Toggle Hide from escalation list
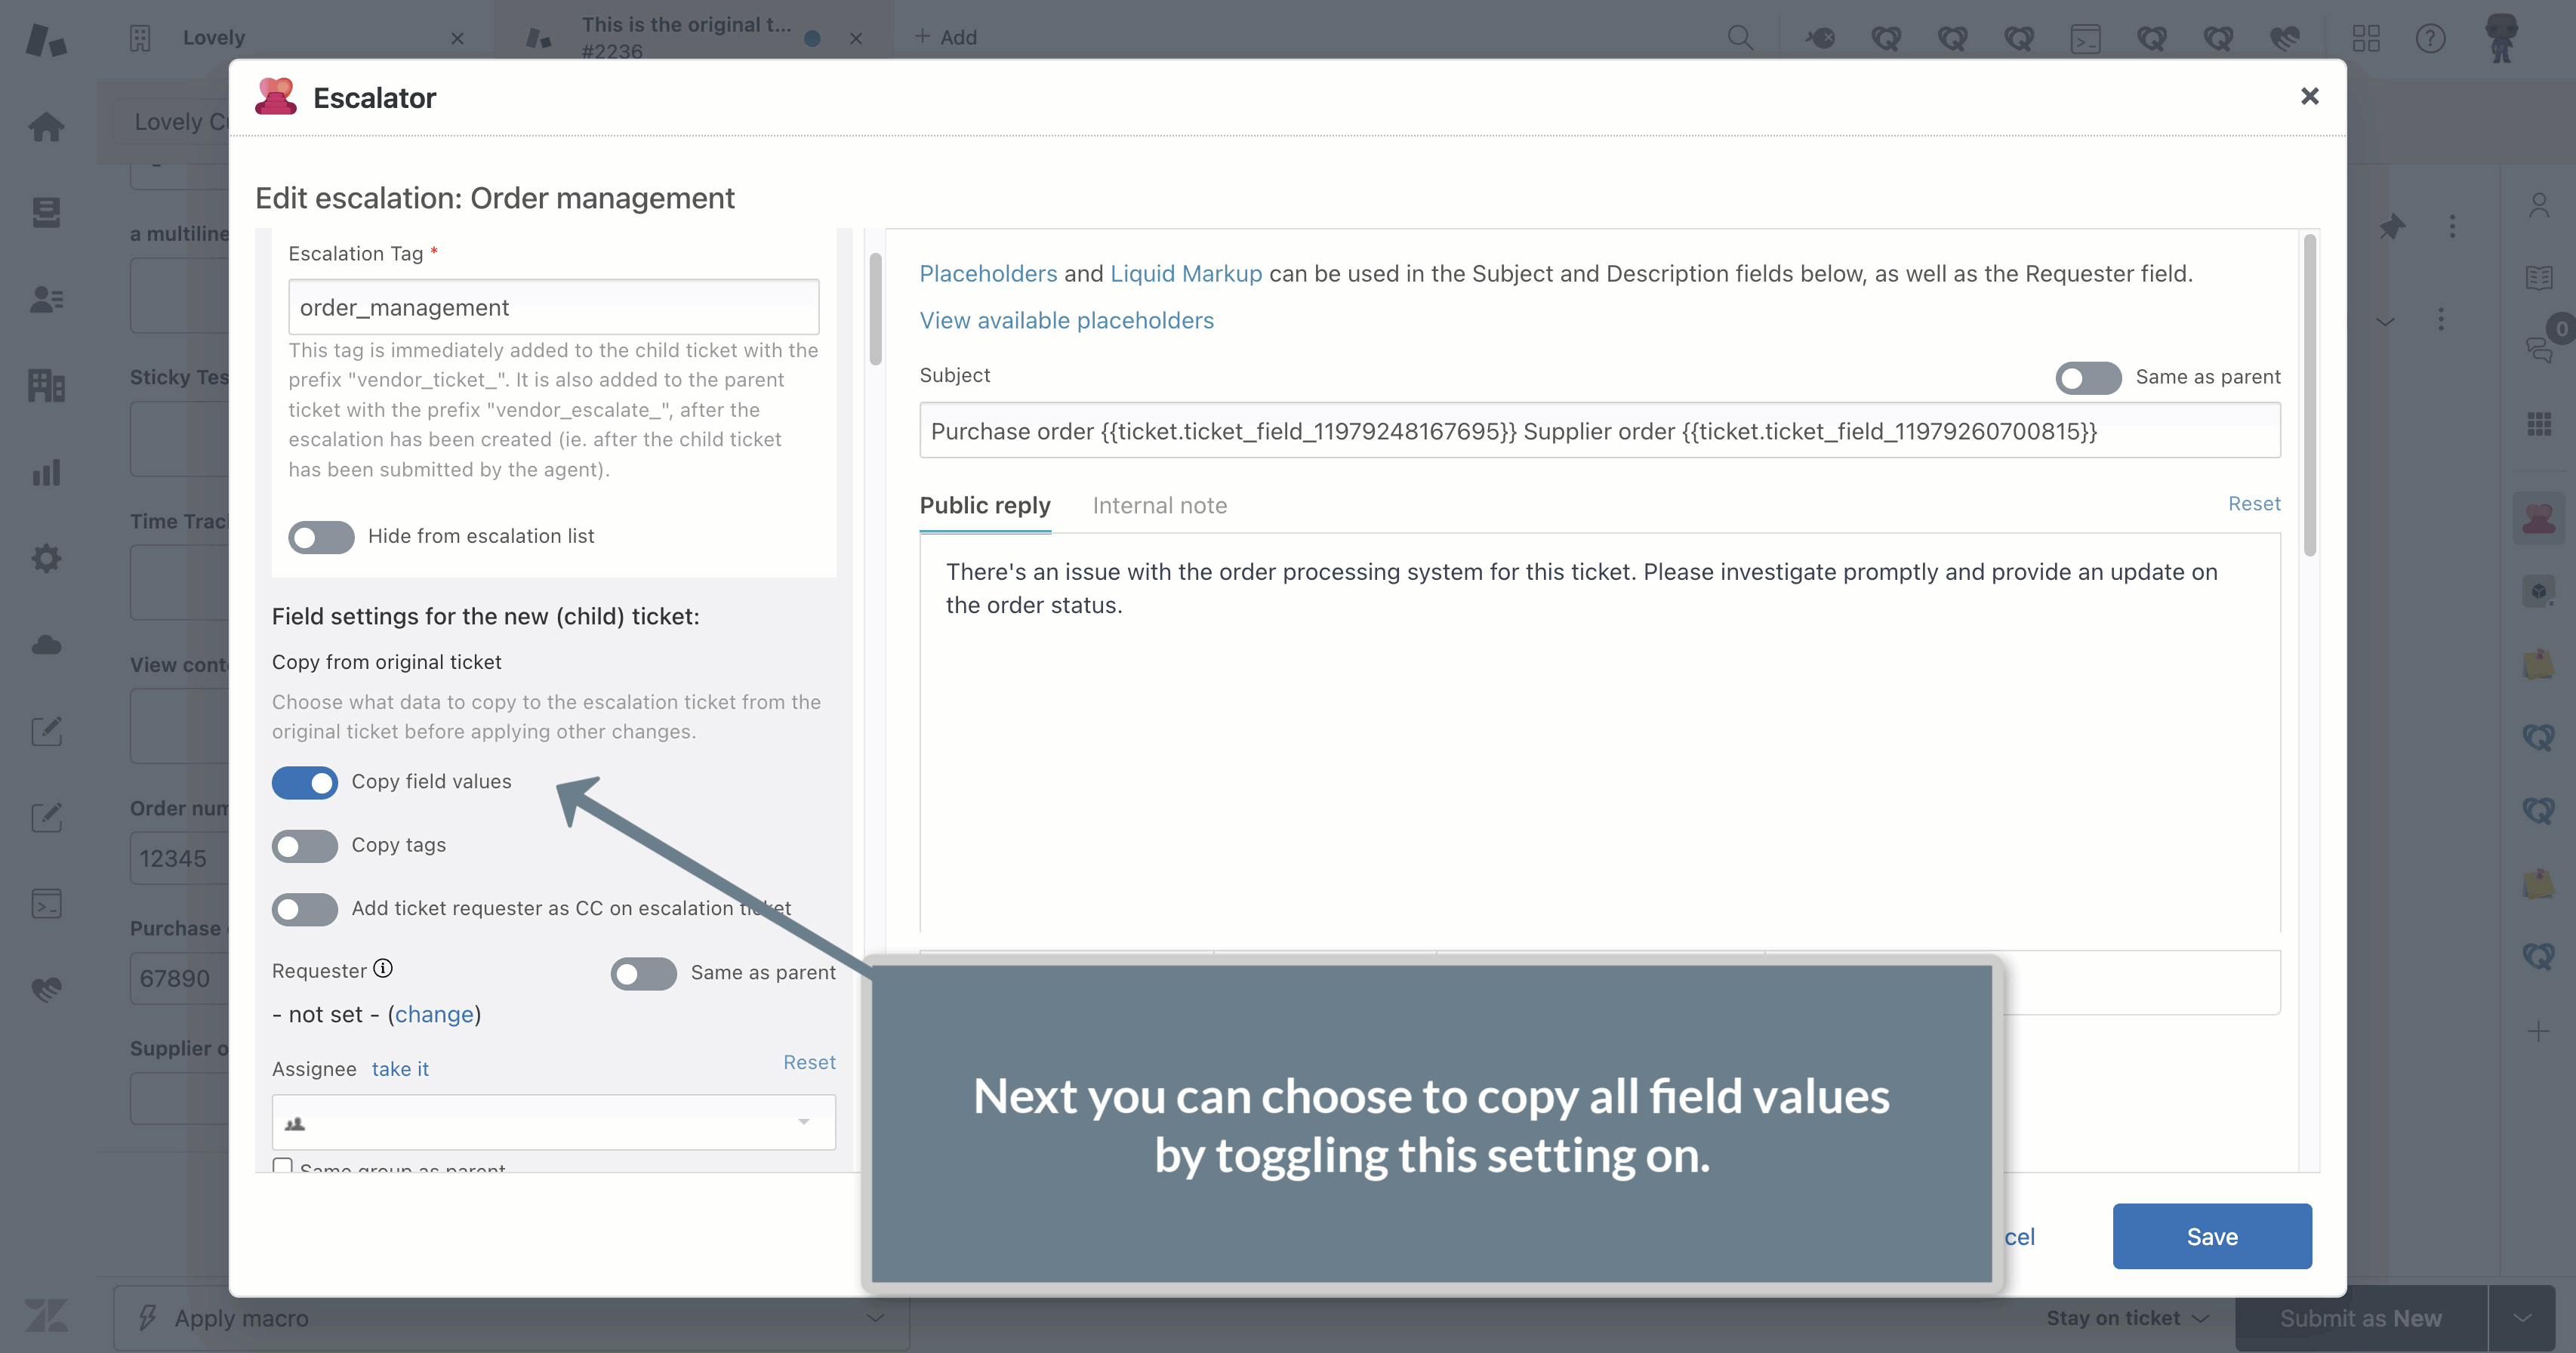Image resolution: width=2576 pixels, height=1353 pixels. (321, 537)
